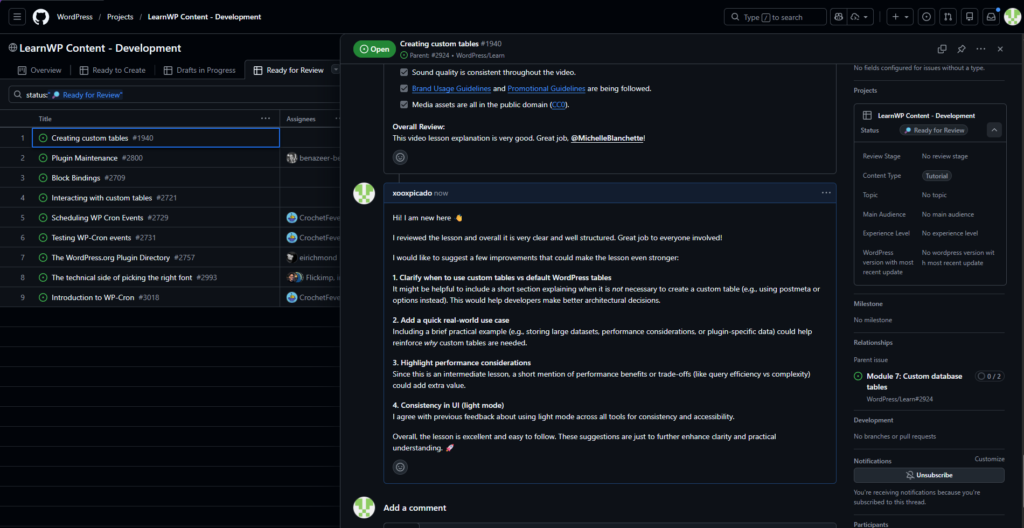Open the user avatar menu in header
The image size is (1024, 528).
coord(1012,17)
